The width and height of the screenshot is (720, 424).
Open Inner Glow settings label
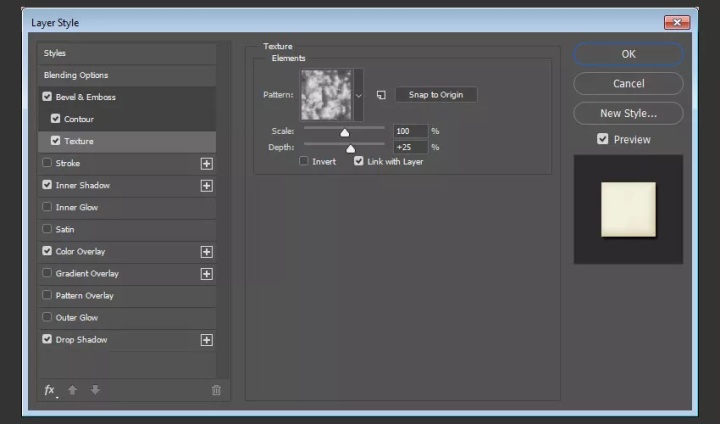coord(77,207)
